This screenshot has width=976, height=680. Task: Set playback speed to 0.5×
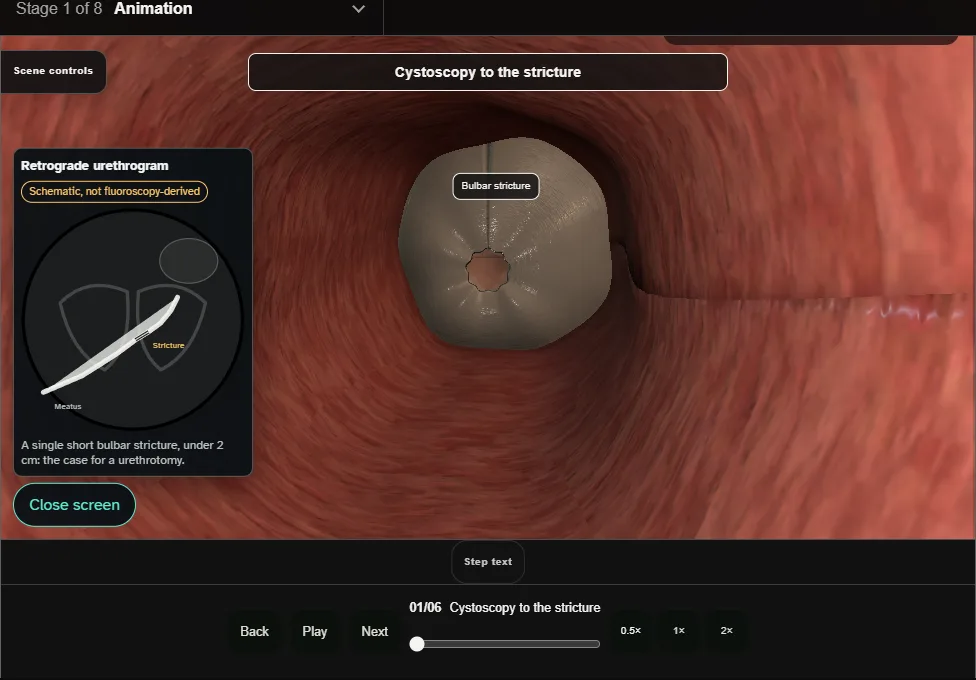pos(631,631)
